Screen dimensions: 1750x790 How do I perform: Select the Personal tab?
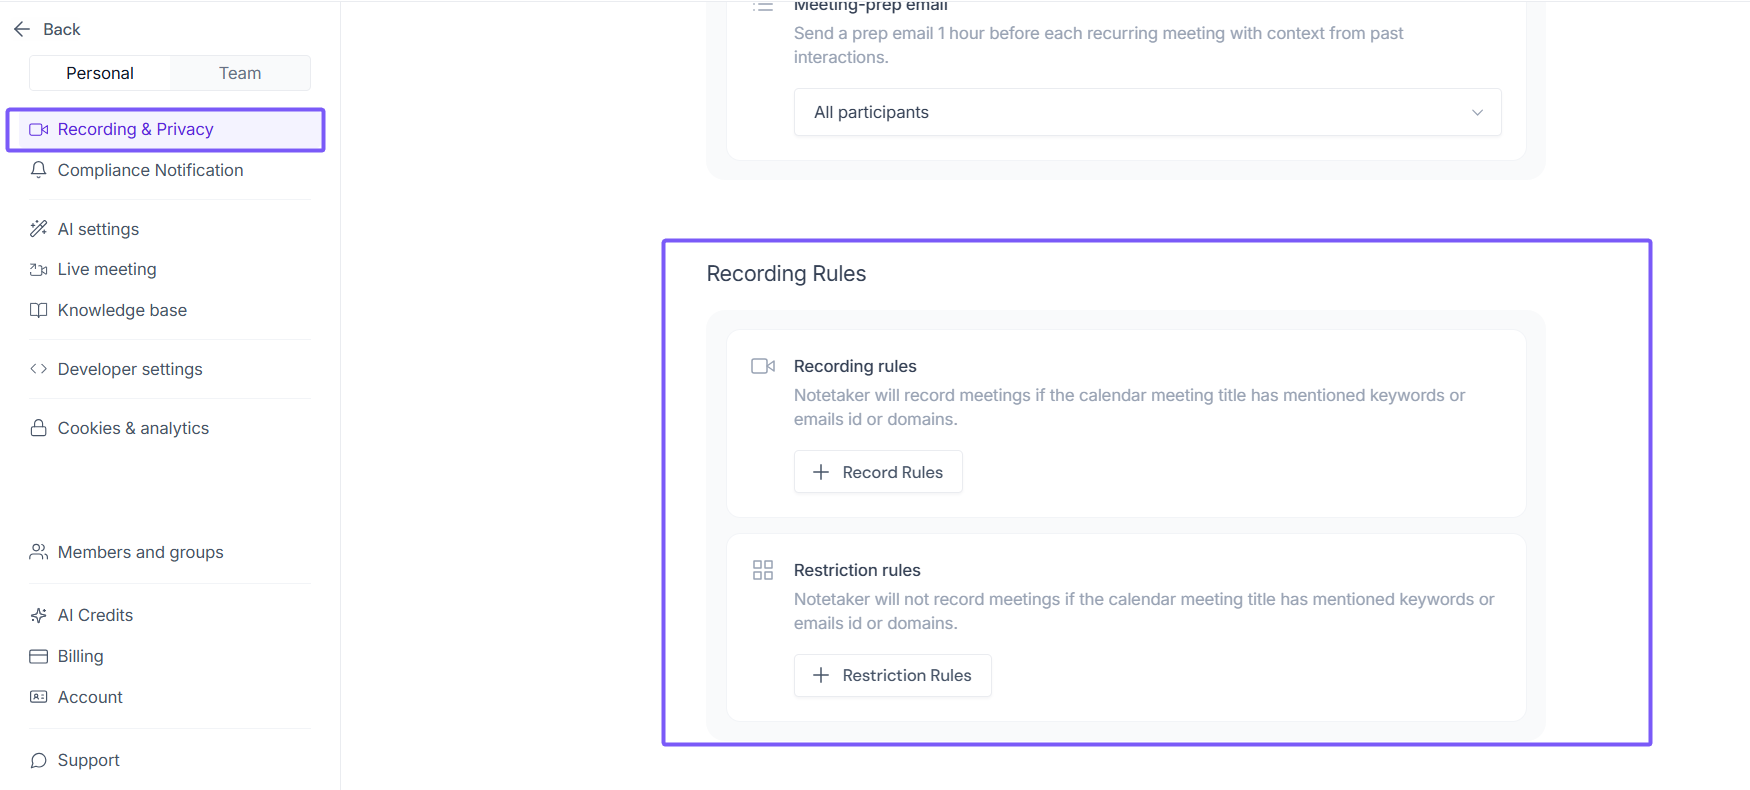click(x=100, y=73)
